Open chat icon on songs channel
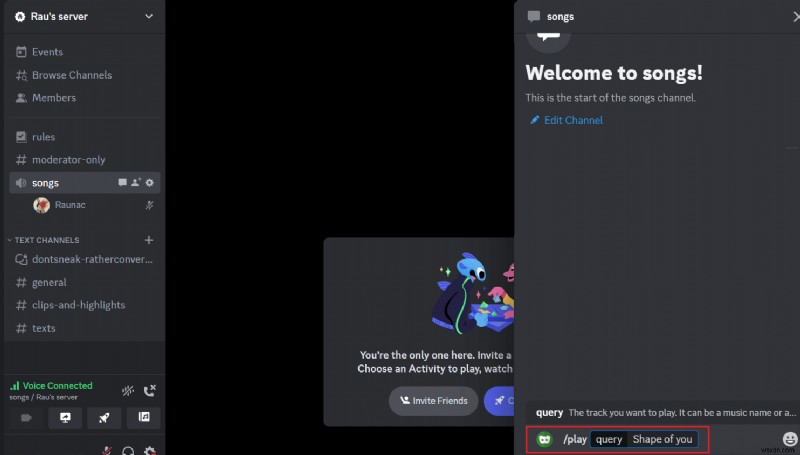This screenshot has width=800, height=455. pyautogui.click(x=122, y=182)
